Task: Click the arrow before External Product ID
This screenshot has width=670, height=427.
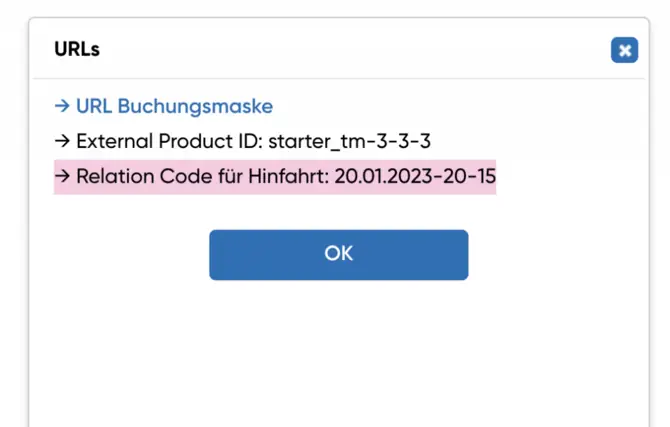Action: (x=62, y=141)
